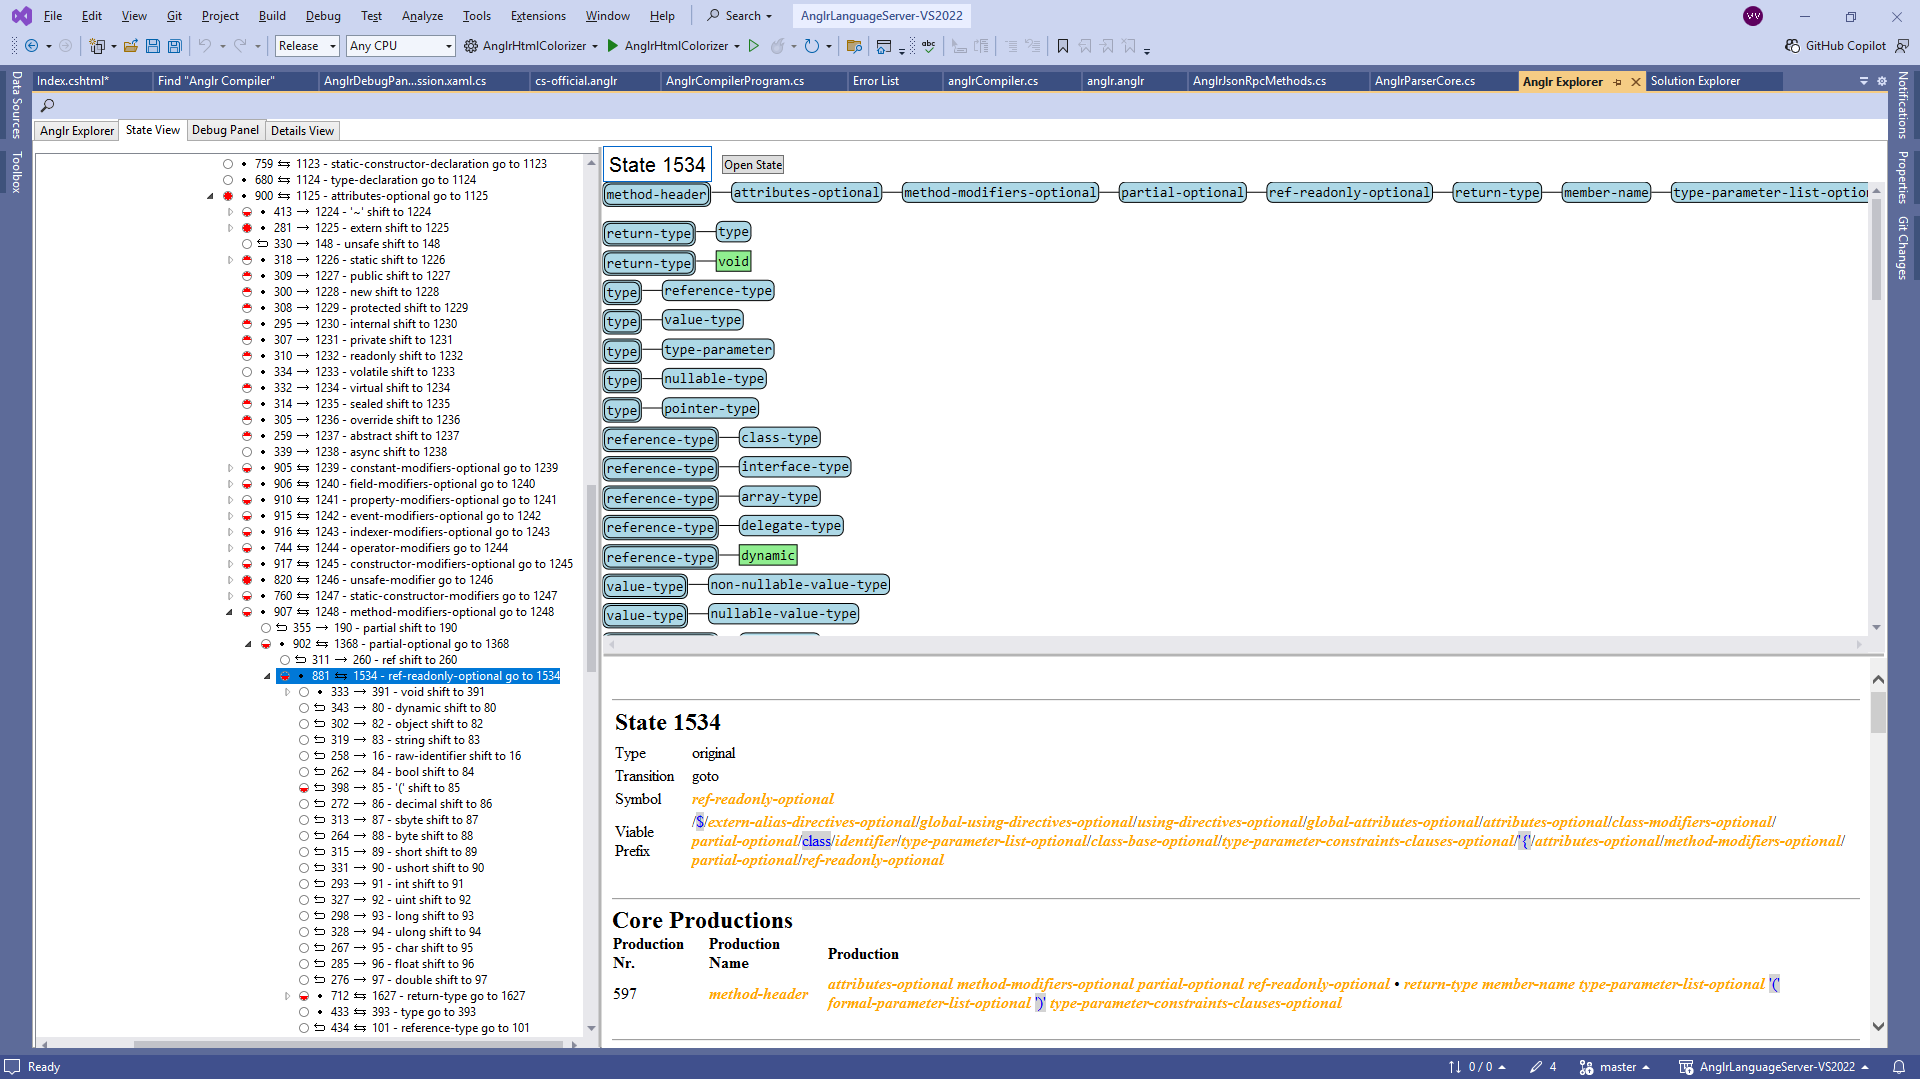Open the Solution Explorer tab

(1695, 81)
